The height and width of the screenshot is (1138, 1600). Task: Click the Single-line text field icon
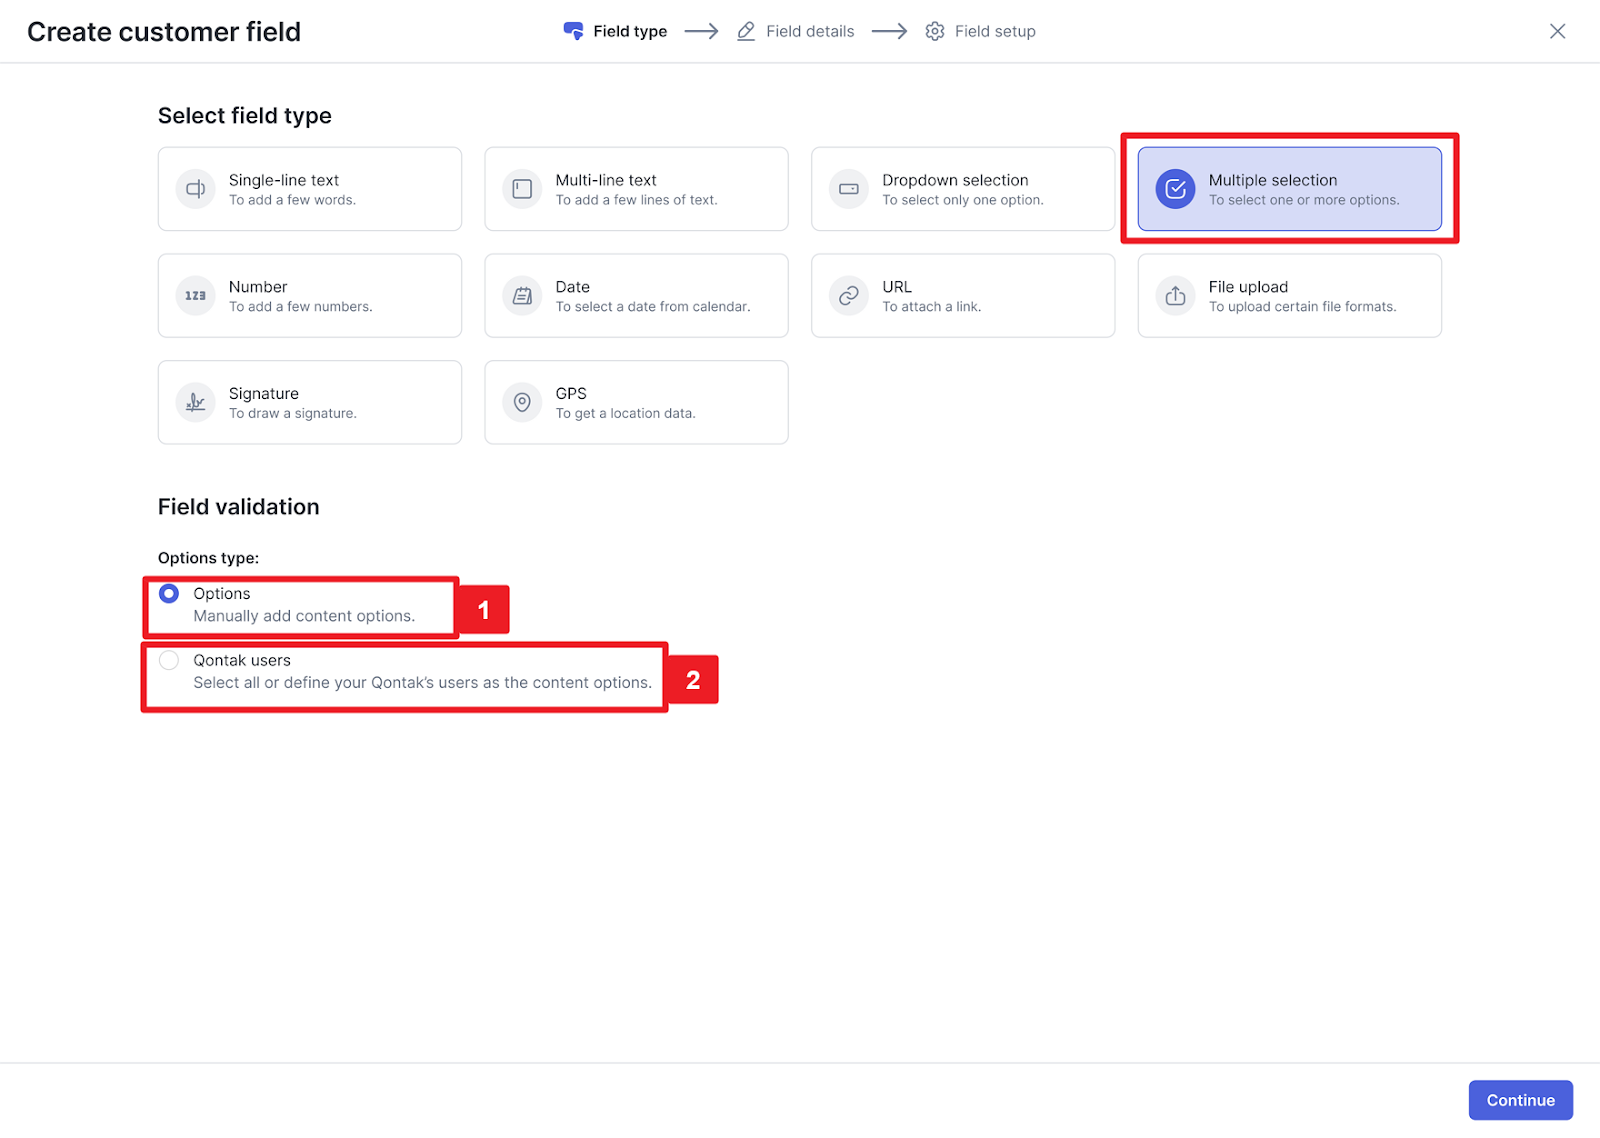click(196, 189)
